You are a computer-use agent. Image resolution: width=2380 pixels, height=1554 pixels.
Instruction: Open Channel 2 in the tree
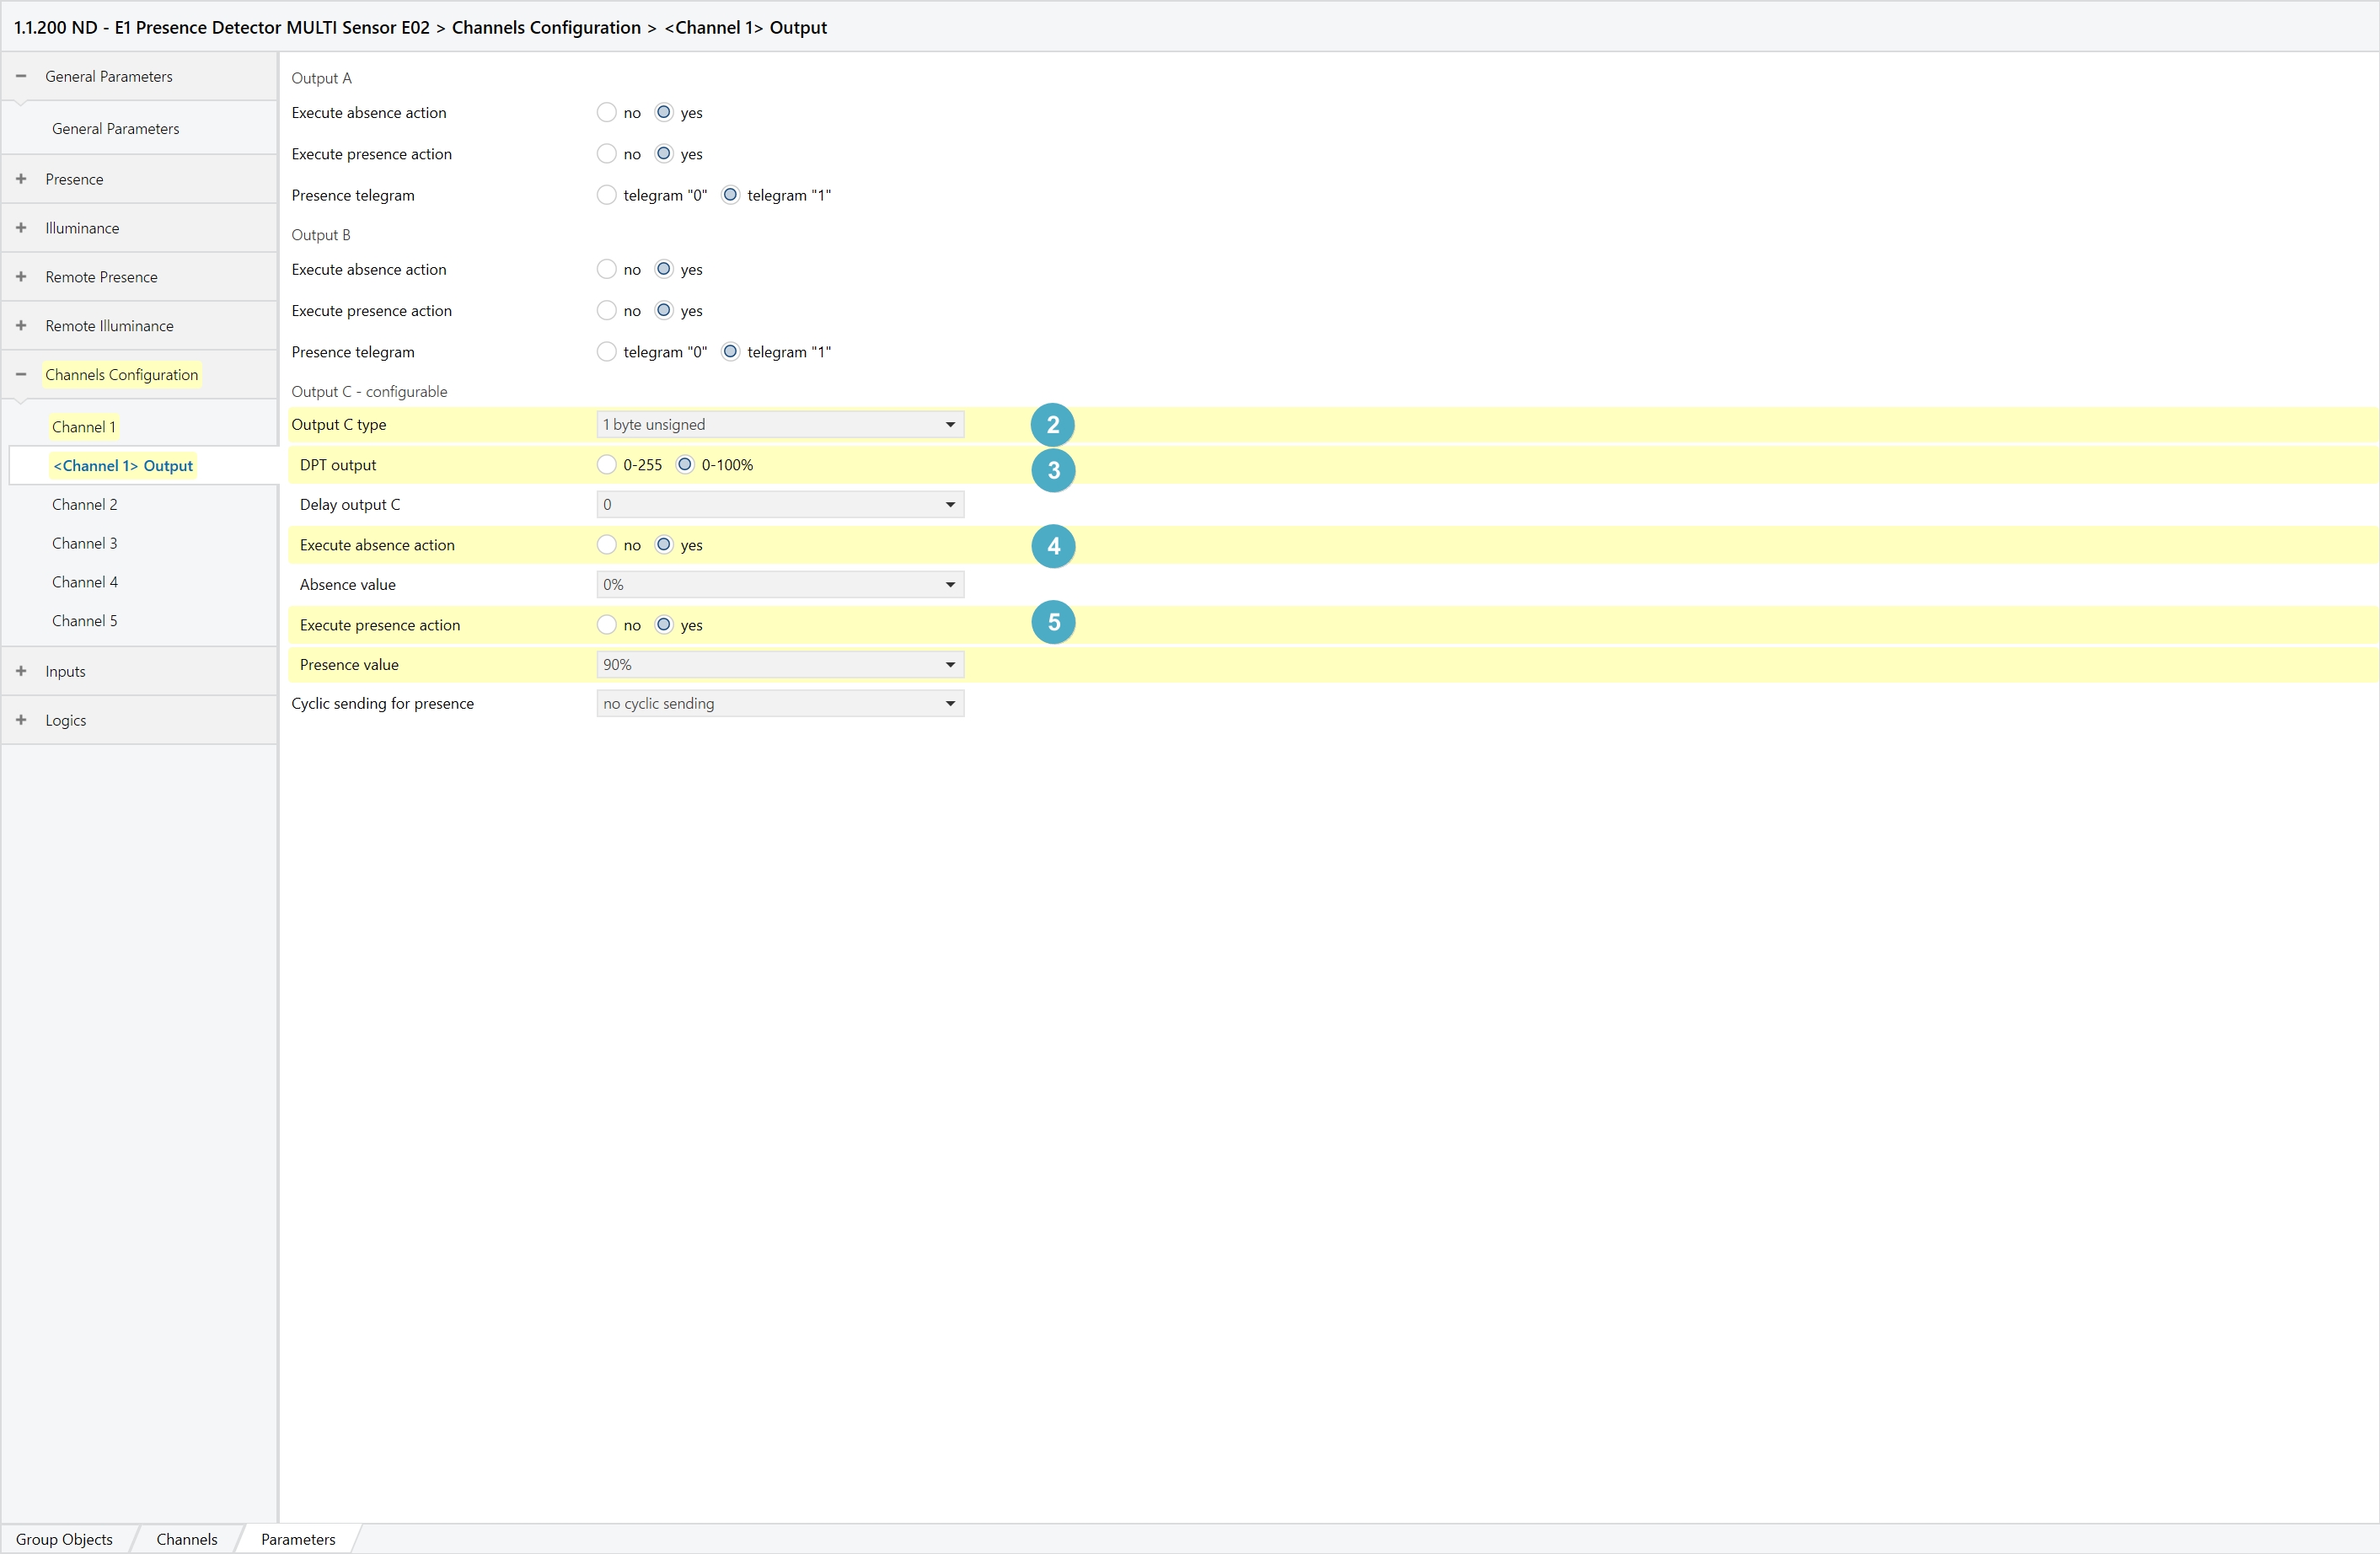[85, 505]
